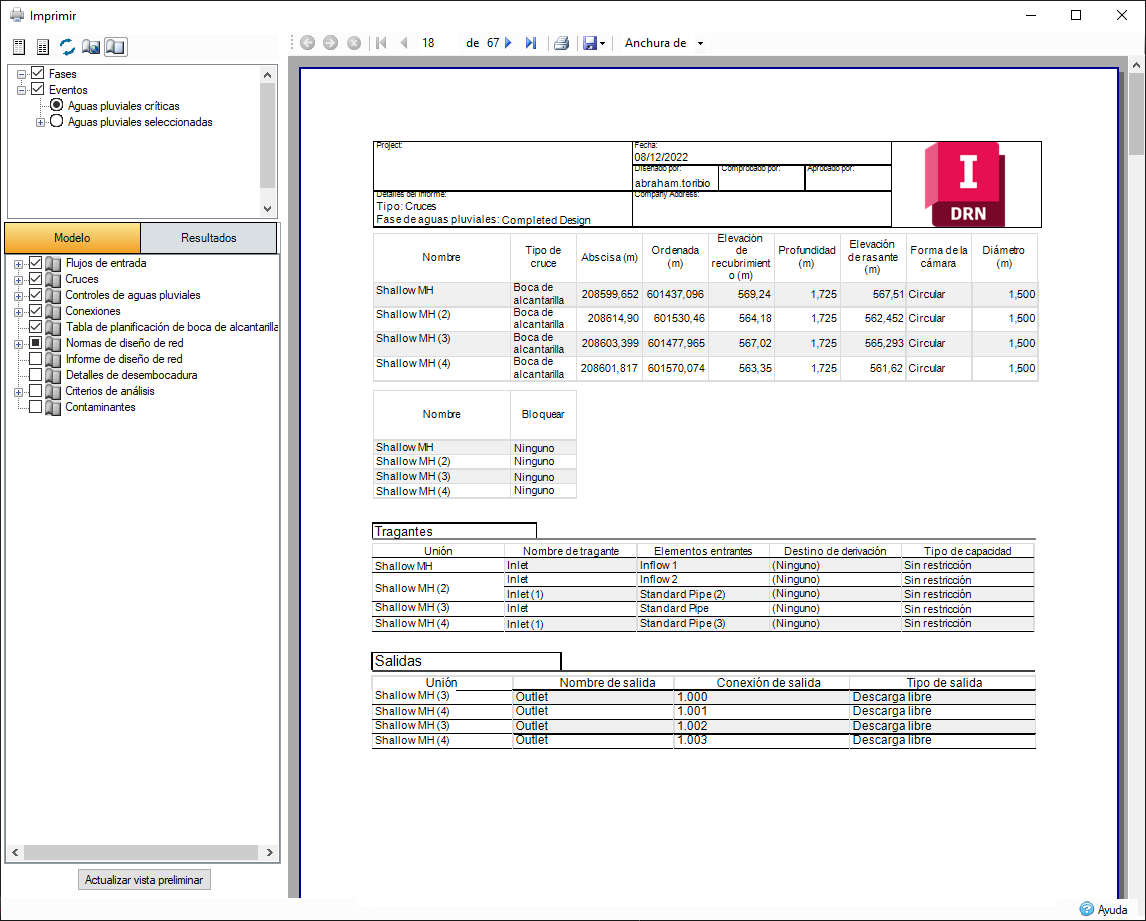Image resolution: width=1146 pixels, height=921 pixels.
Task: Click the Imprimir printer title icon
Action: (17, 15)
